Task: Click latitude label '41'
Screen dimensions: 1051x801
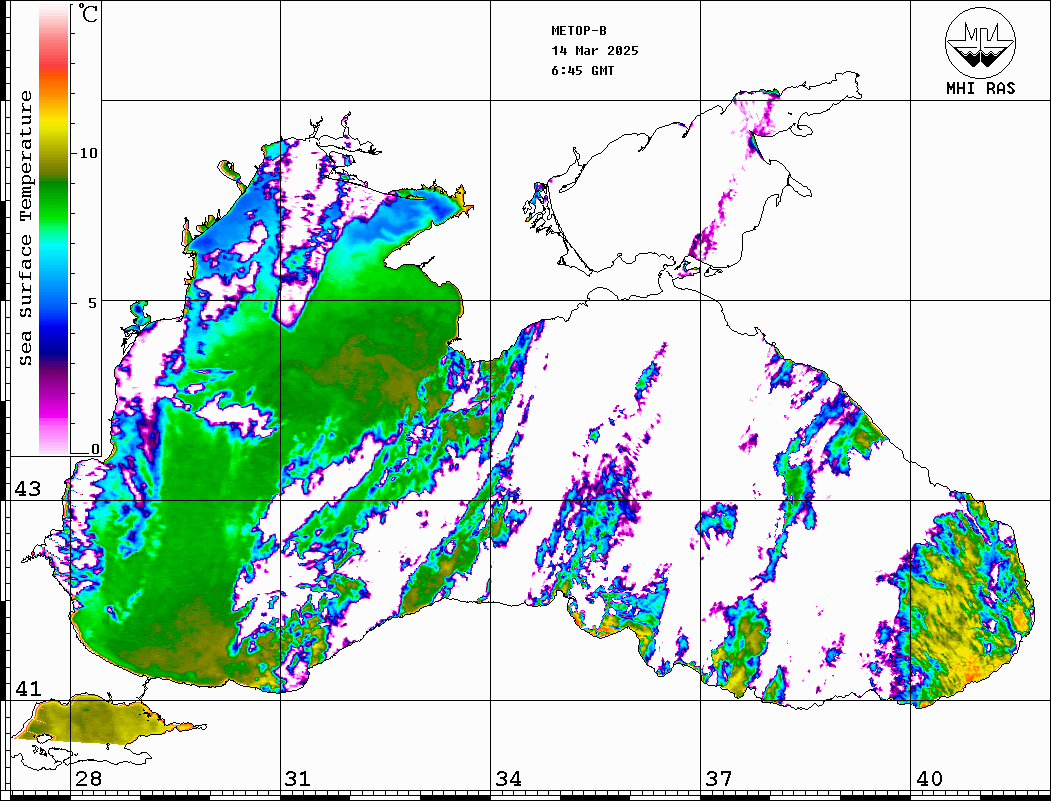Action: coord(27,688)
